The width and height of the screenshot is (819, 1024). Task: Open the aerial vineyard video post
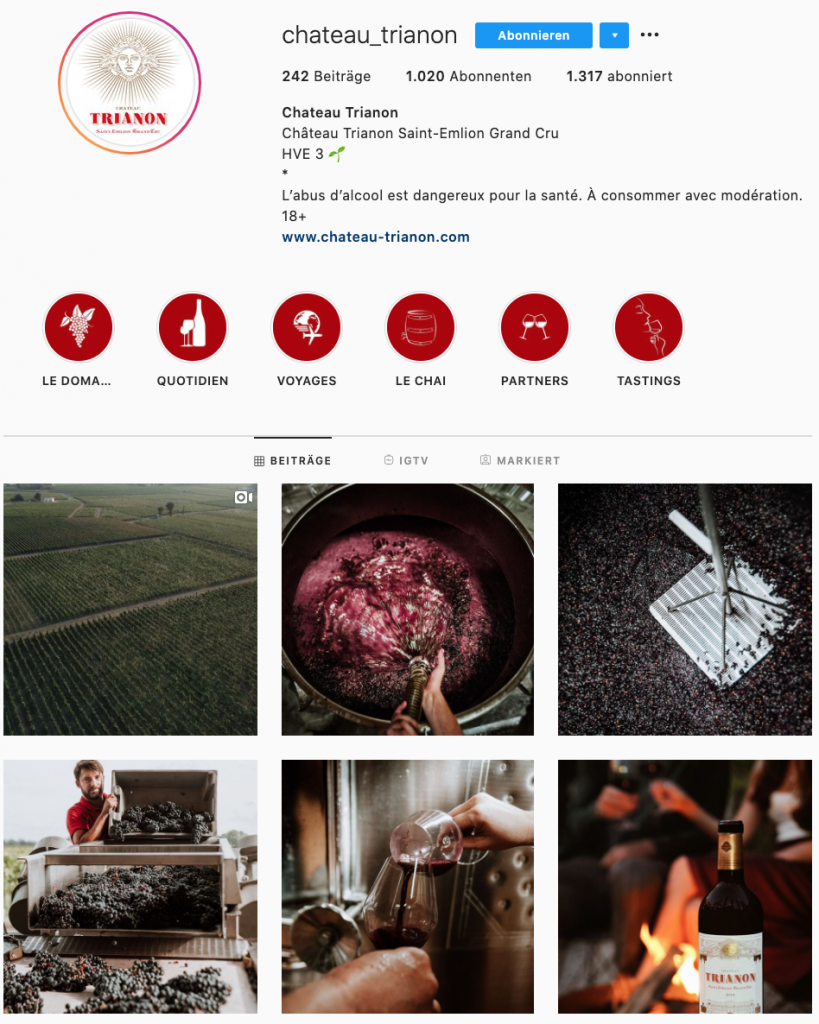[131, 609]
